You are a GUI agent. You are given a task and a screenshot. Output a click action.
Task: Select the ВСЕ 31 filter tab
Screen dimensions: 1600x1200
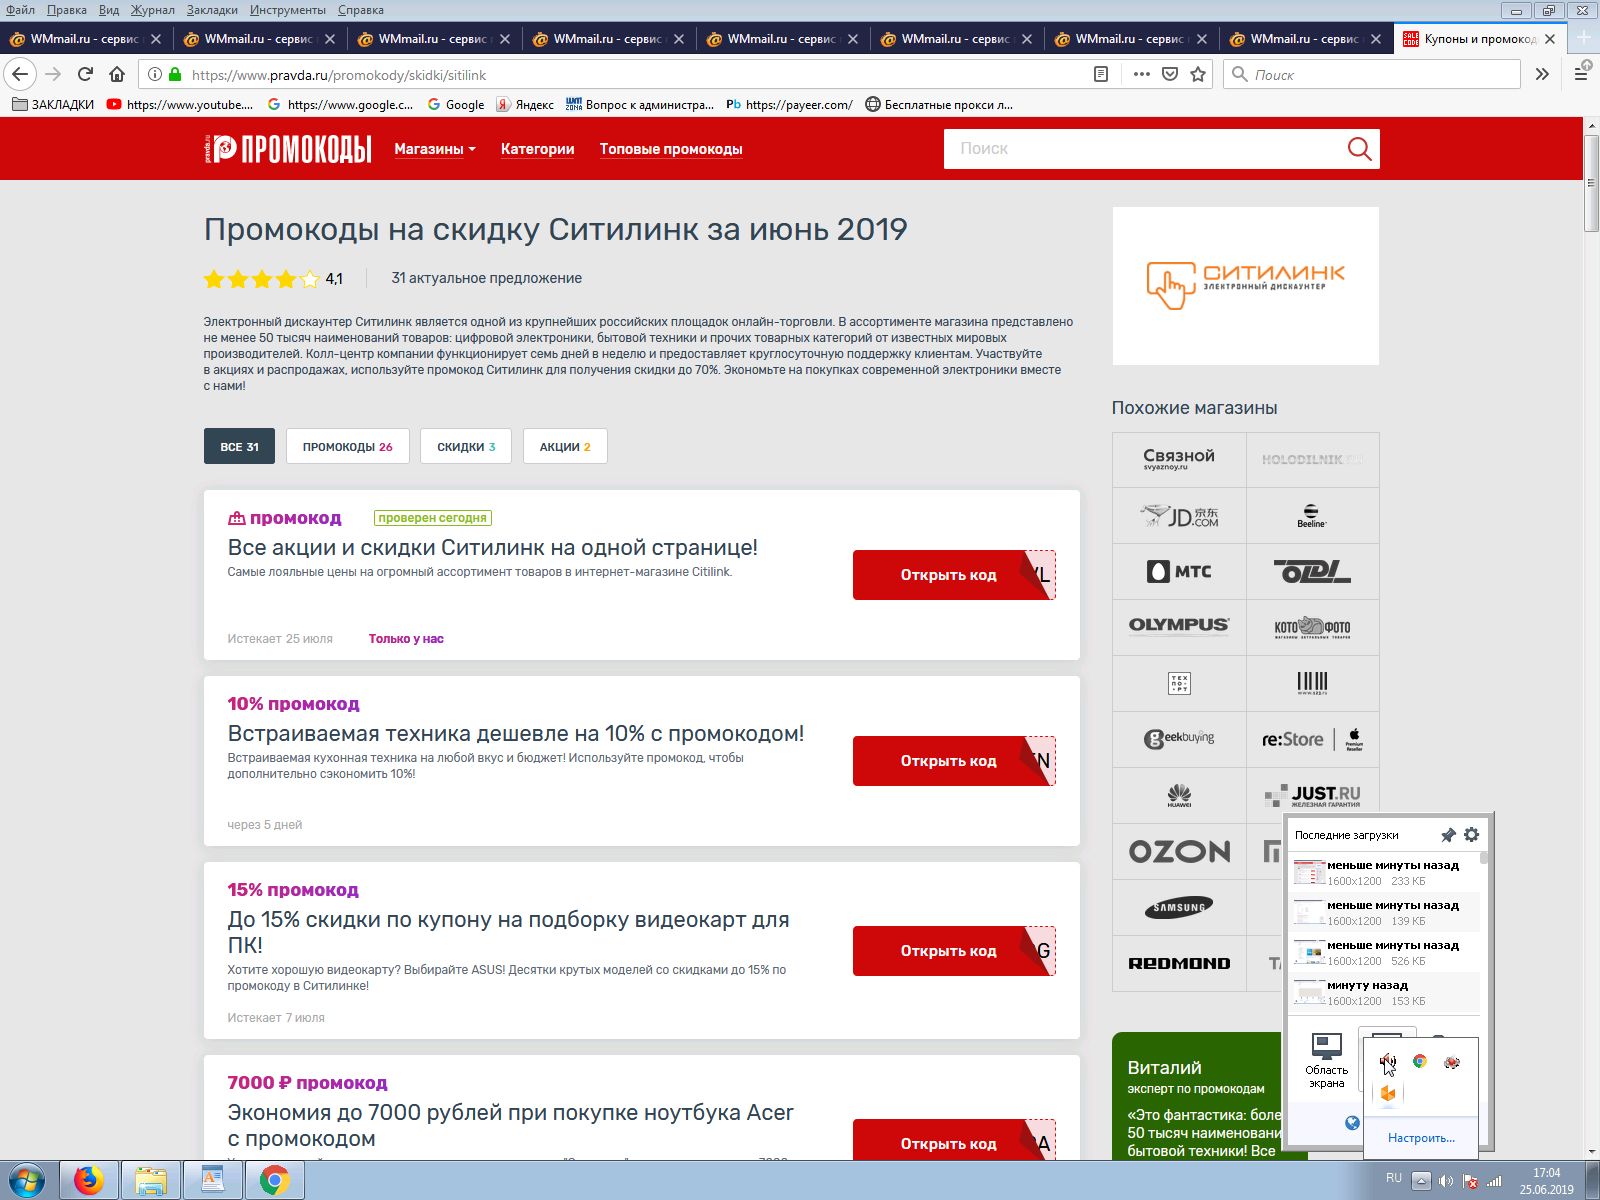(x=239, y=446)
